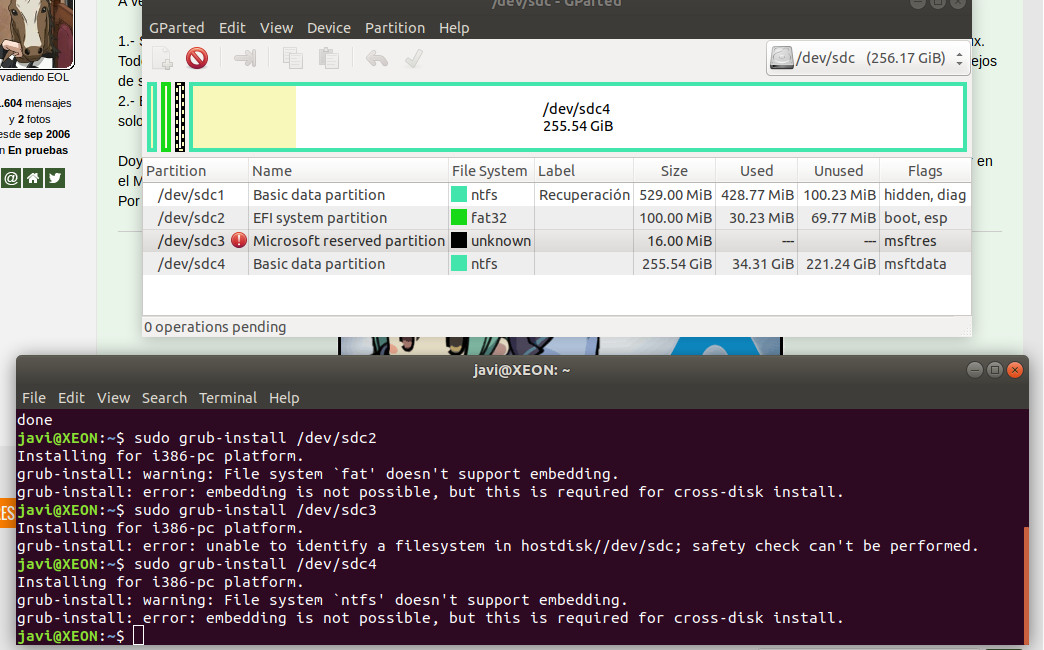Click the red warning icon on /dev/sdc3
1044x650 pixels.
[238, 240]
